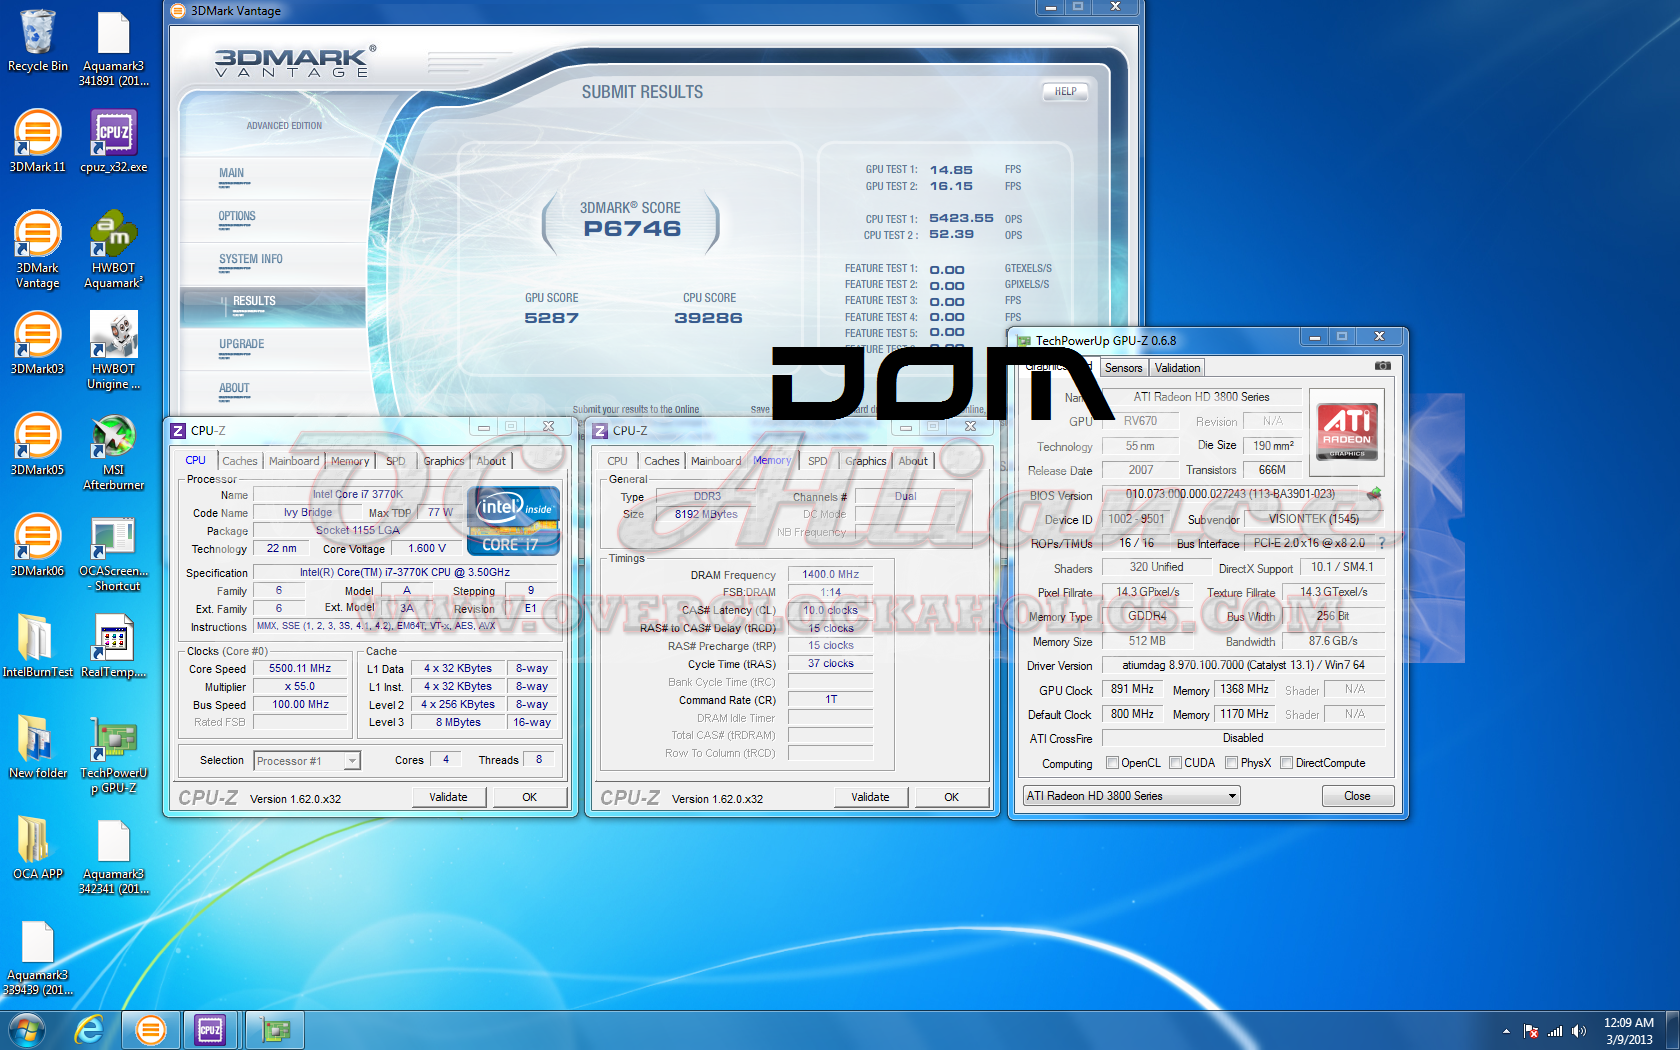
Task: Expand the Processor #1 selection dropdown
Action: [x=351, y=761]
